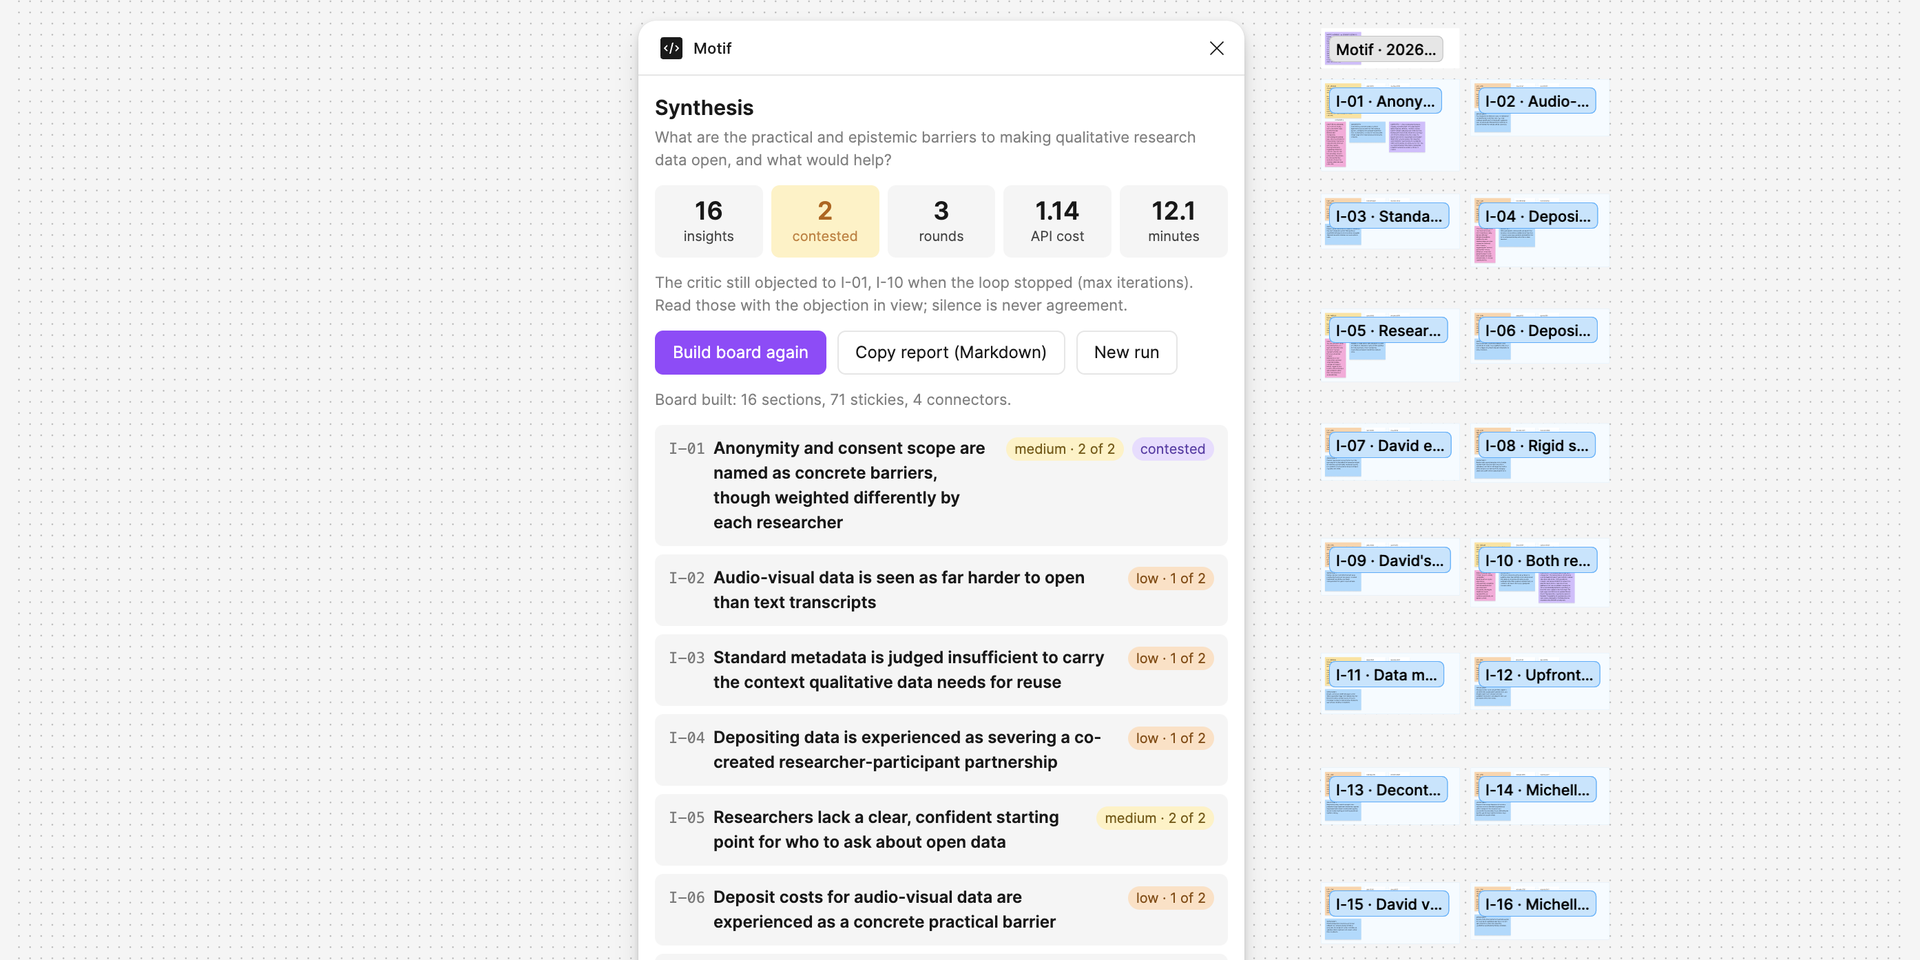Click the medium · 2 of 2 badge on I-01

(1064, 449)
